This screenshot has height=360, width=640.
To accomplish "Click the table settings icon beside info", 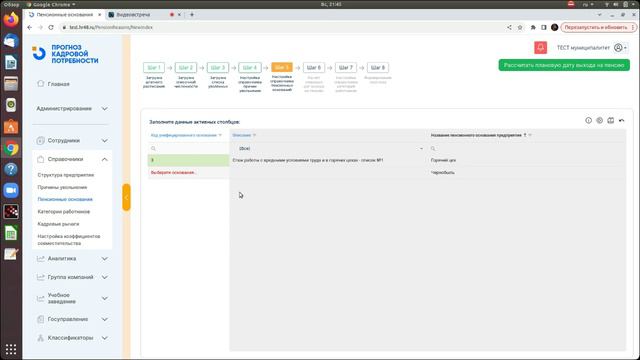I will [599, 120].
